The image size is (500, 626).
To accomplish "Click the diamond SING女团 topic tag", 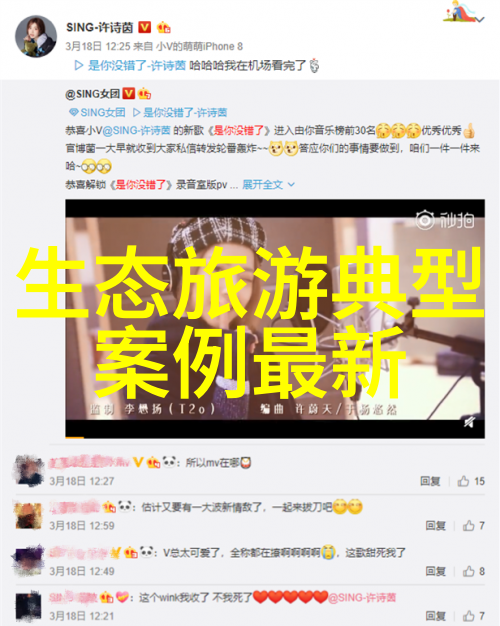I will 97,113.
